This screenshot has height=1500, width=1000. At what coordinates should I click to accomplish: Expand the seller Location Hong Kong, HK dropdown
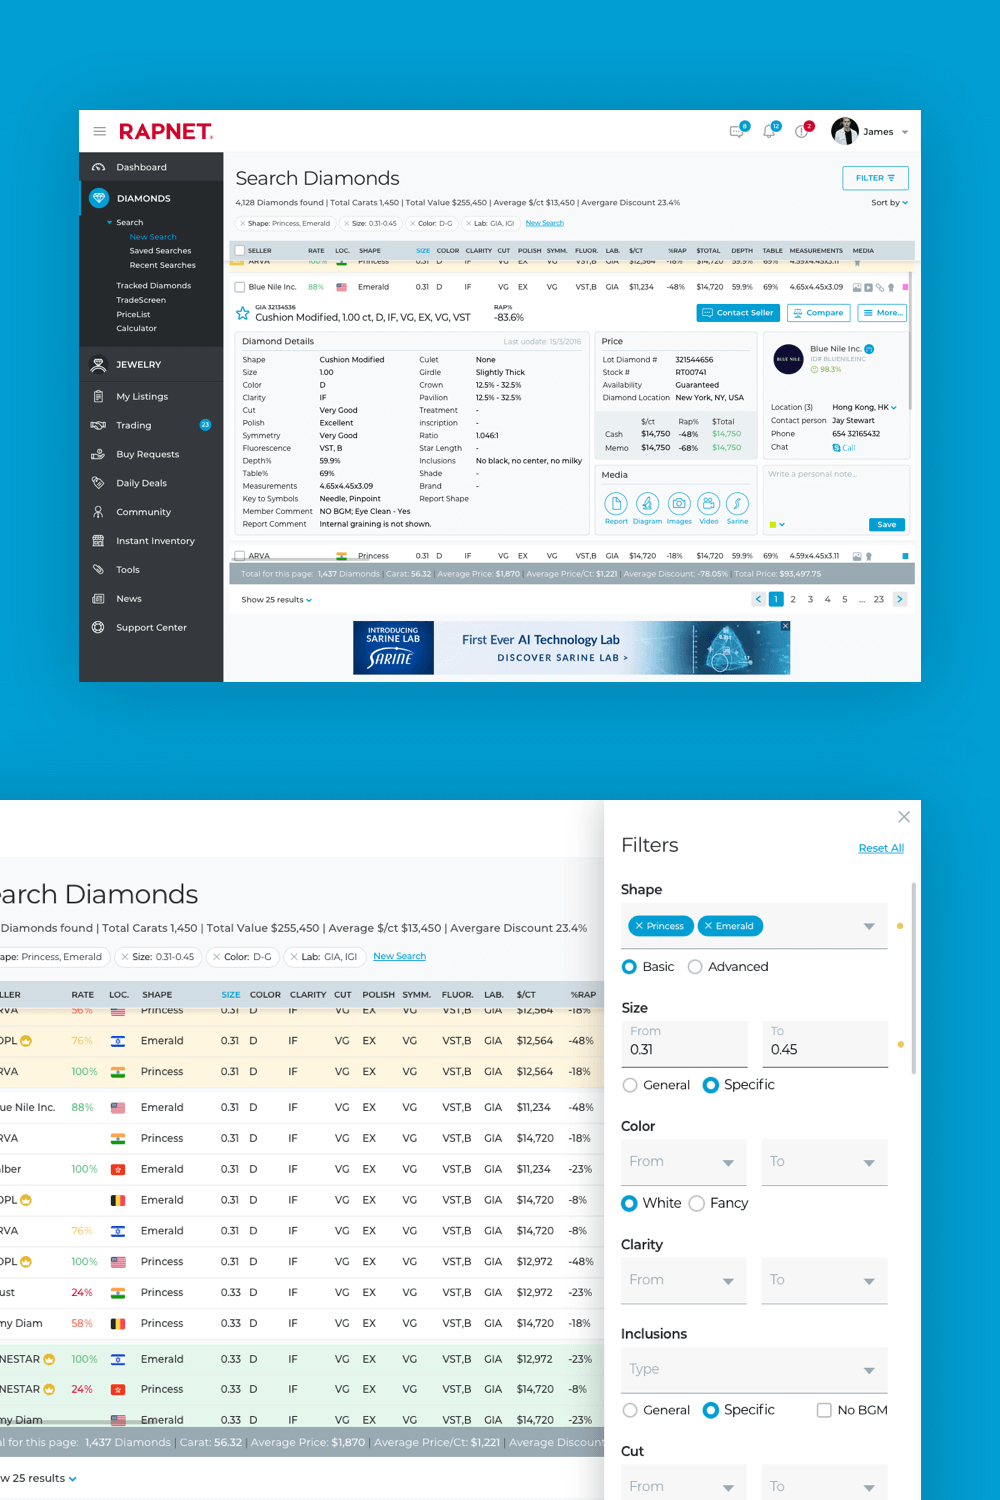(894, 408)
